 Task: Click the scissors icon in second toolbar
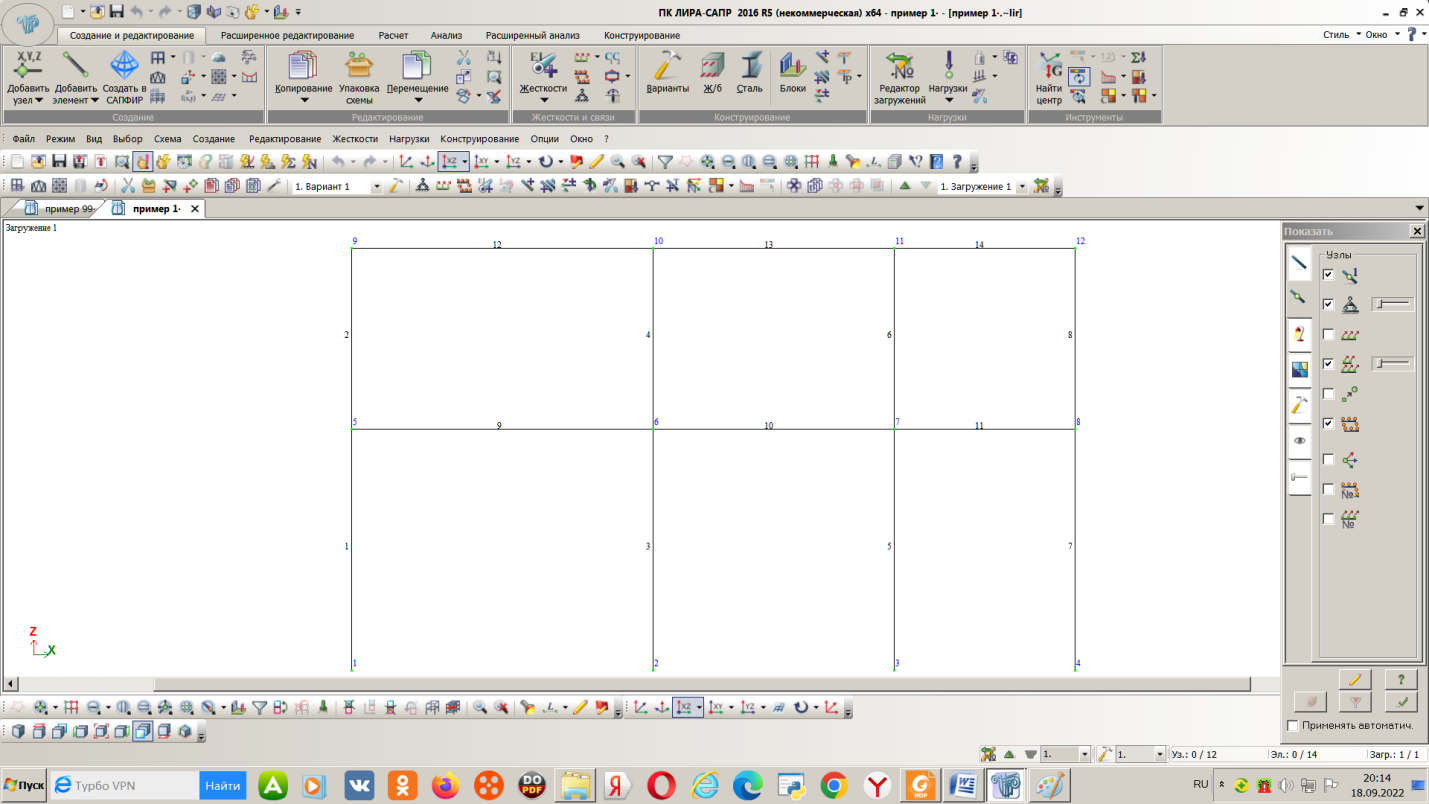(128, 186)
